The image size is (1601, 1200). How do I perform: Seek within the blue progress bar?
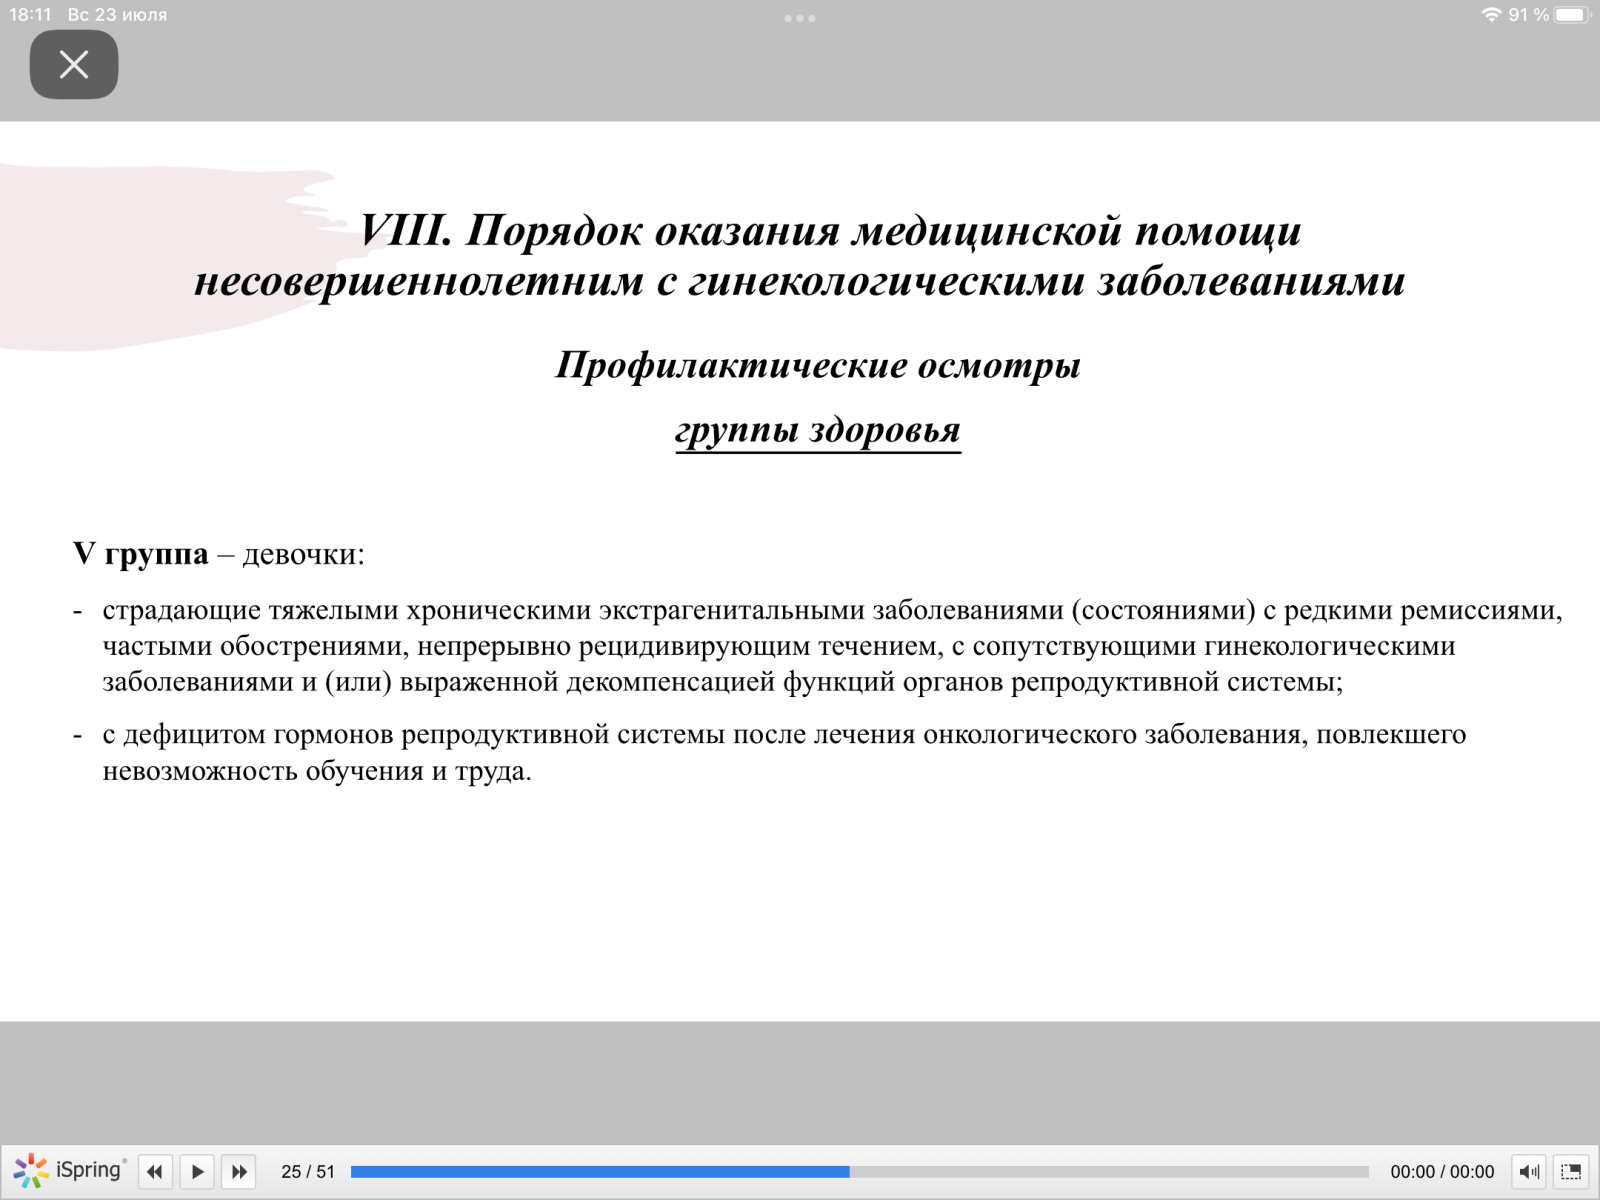[x=600, y=1172]
